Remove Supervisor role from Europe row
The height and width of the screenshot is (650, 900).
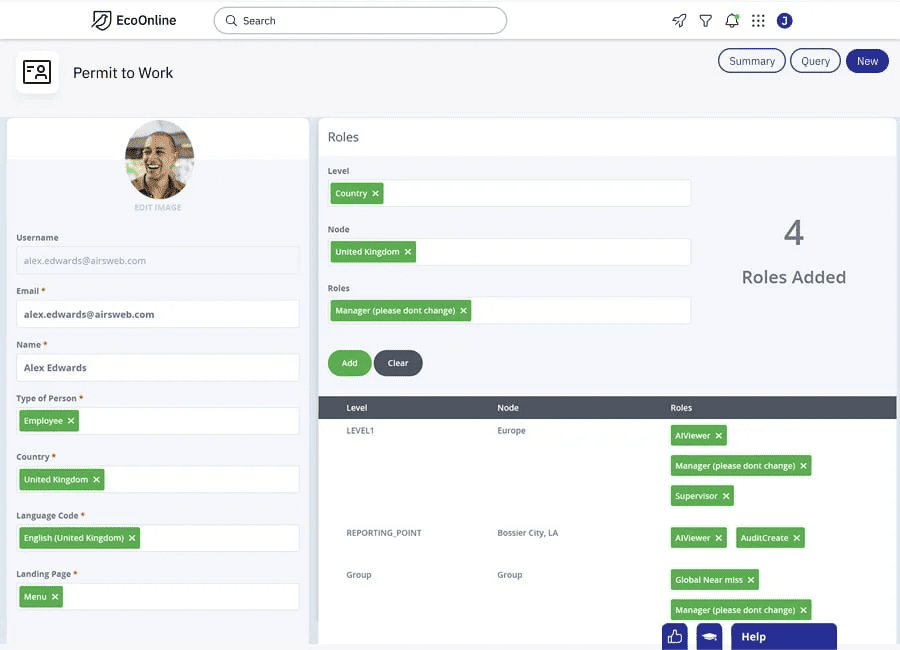point(726,496)
